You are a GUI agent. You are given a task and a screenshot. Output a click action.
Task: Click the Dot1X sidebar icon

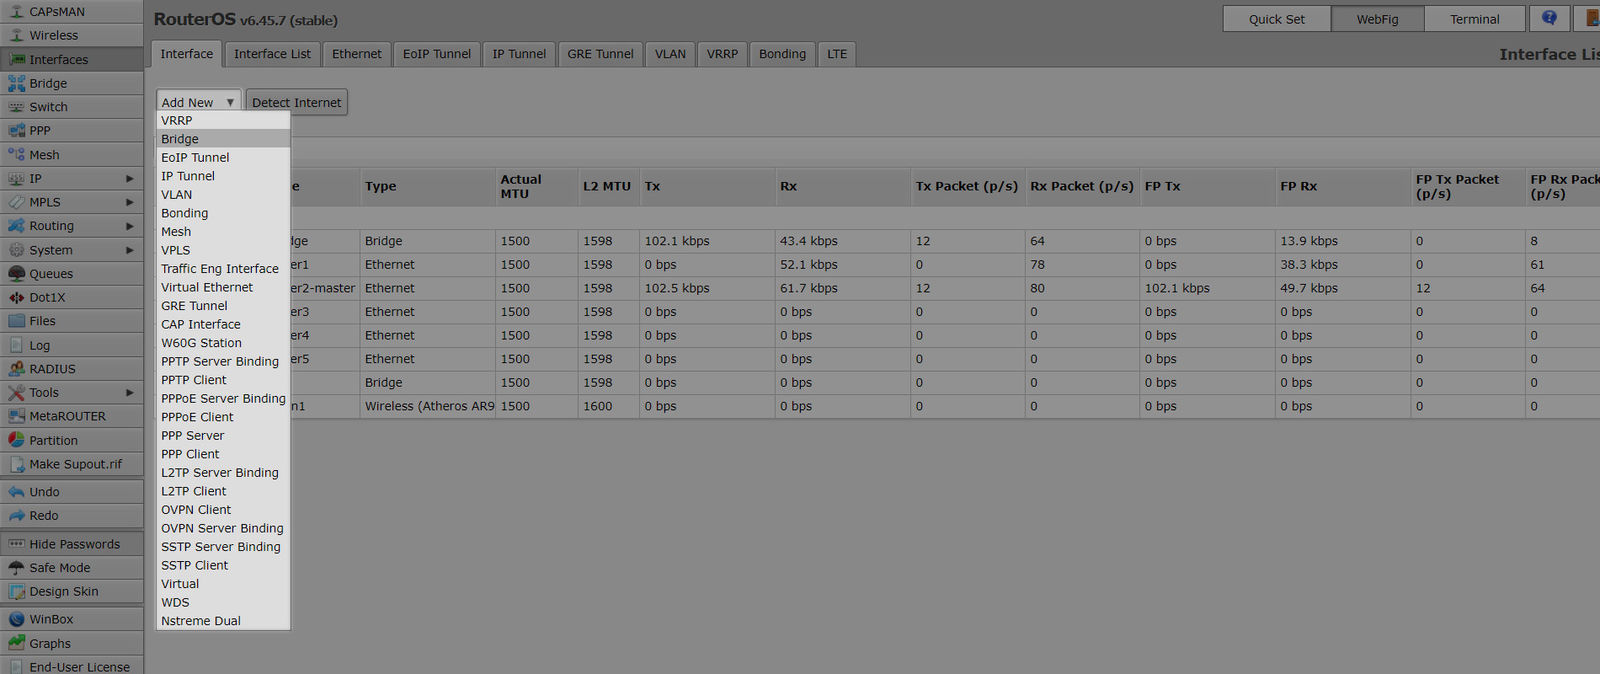point(16,298)
